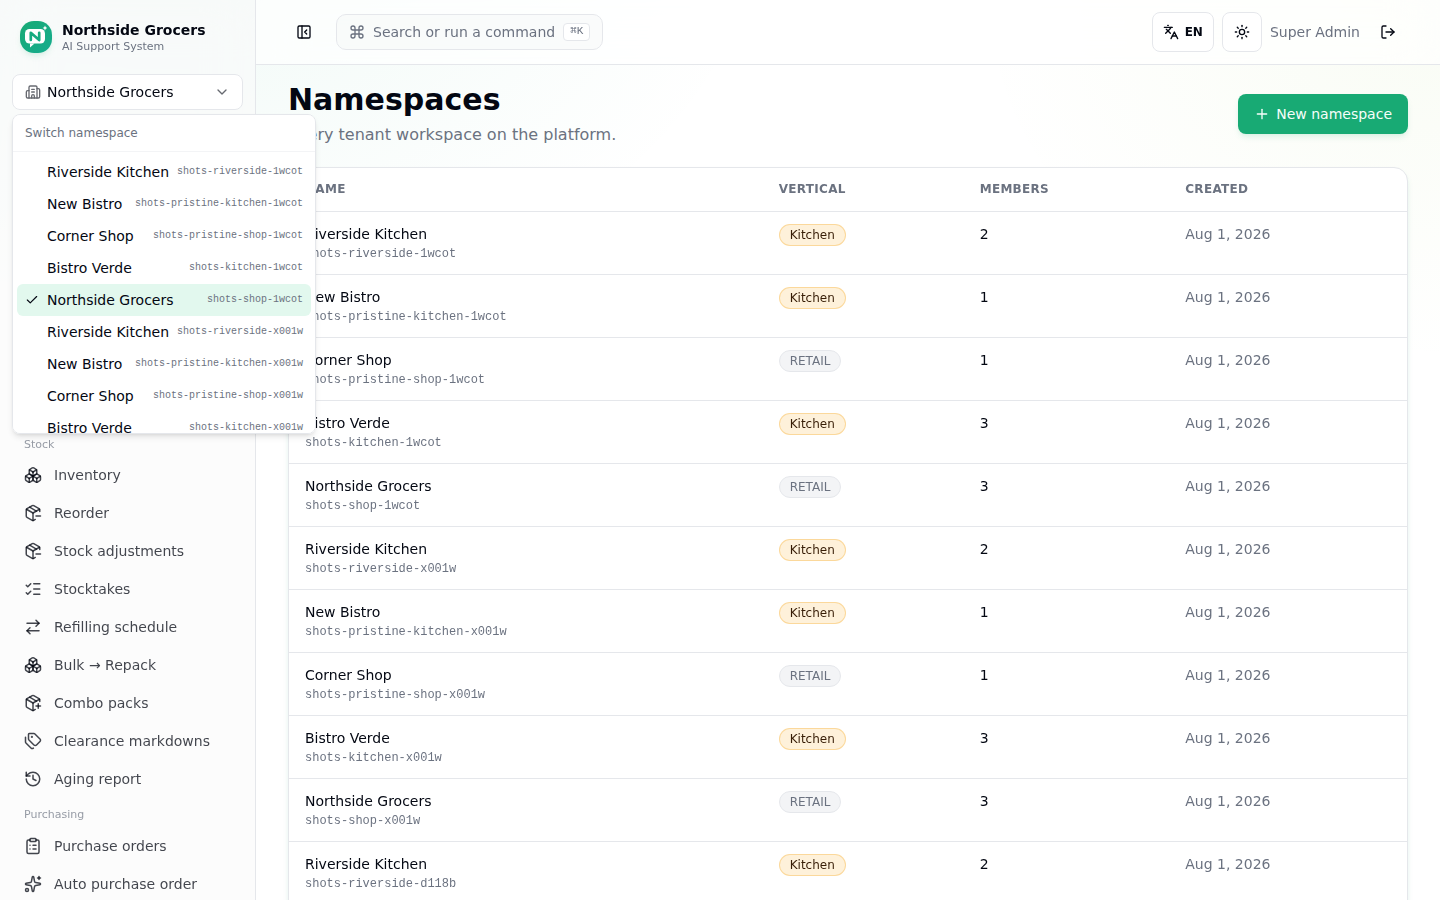
Task: Select Corner Shop shots-pristine-shop-x001w in switcher
Action: point(164,396)
